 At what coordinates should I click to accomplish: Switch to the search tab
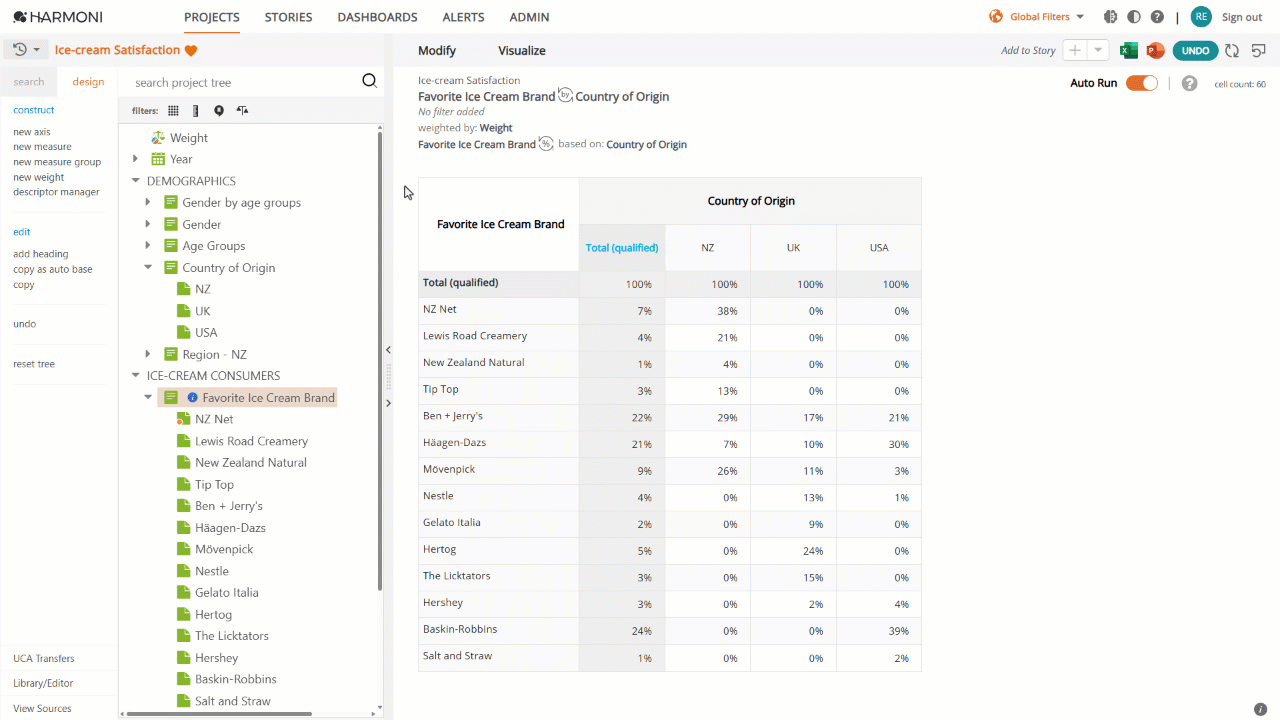29,82
